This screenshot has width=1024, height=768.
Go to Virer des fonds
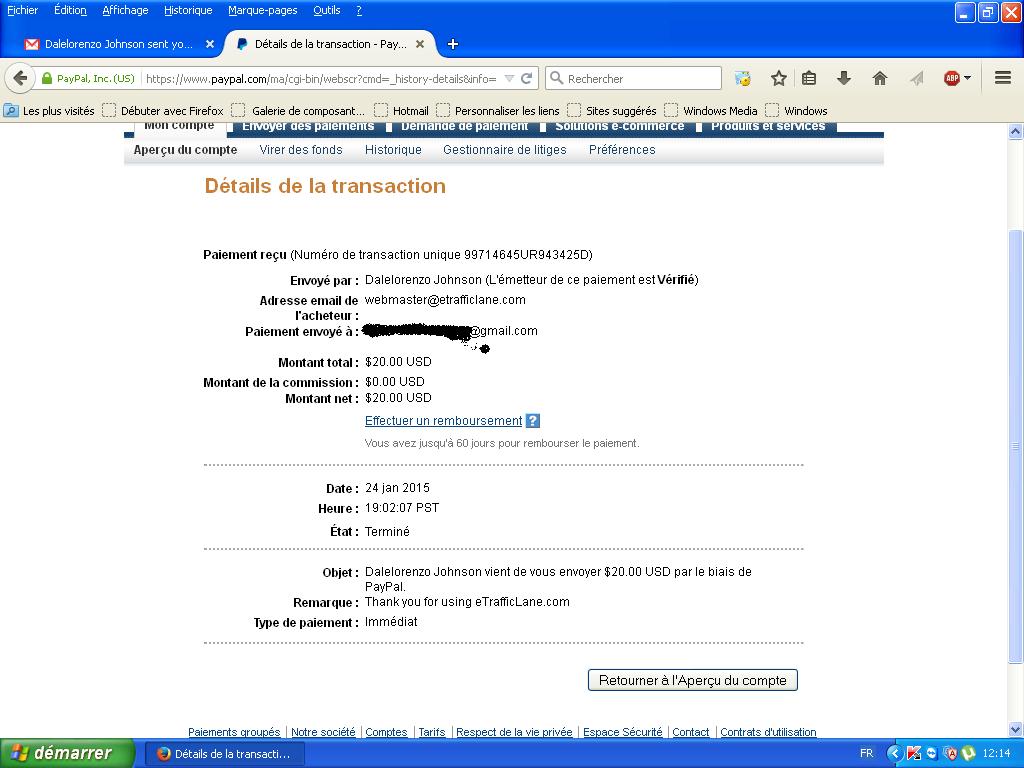coord(301,150)
